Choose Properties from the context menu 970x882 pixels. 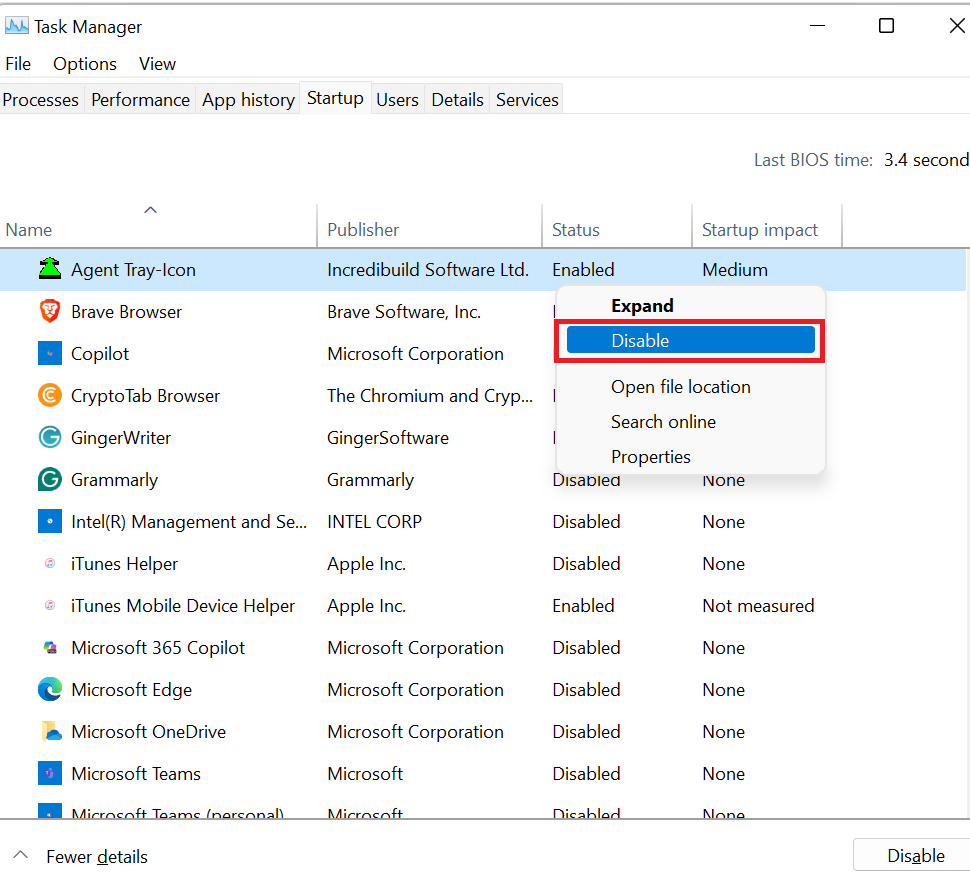pyautogui.click(x=650, y=457)
